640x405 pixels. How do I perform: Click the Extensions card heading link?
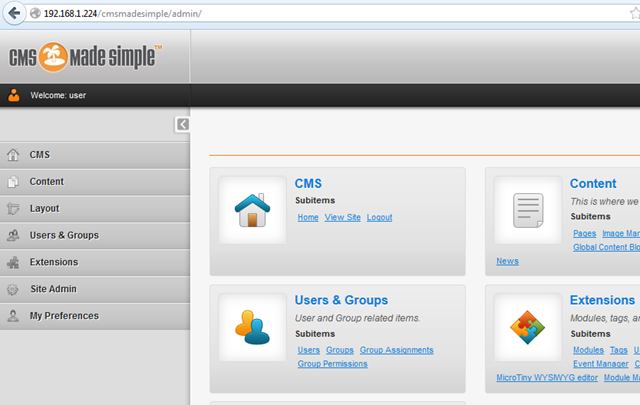[602, 300]
